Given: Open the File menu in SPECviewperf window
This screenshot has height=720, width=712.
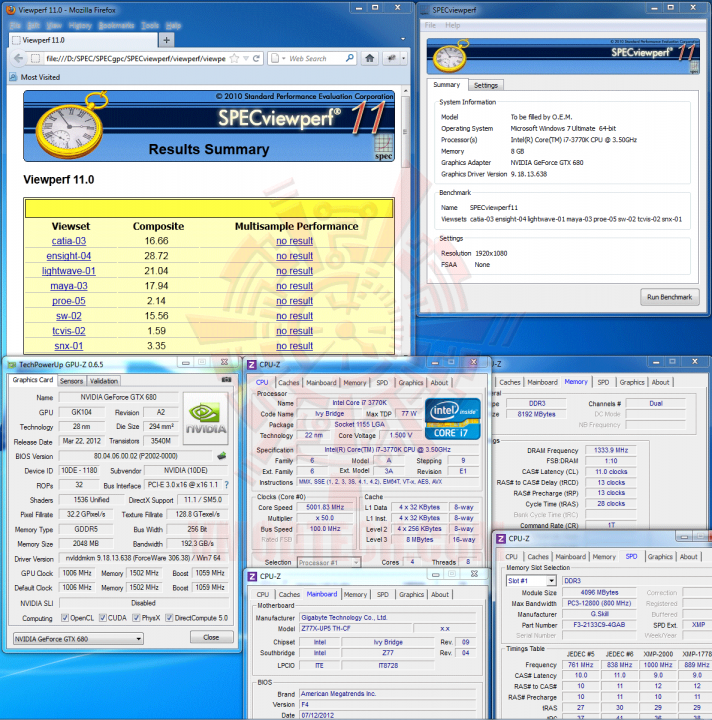Looking at the screenshot, I should [x=430, y=25].
